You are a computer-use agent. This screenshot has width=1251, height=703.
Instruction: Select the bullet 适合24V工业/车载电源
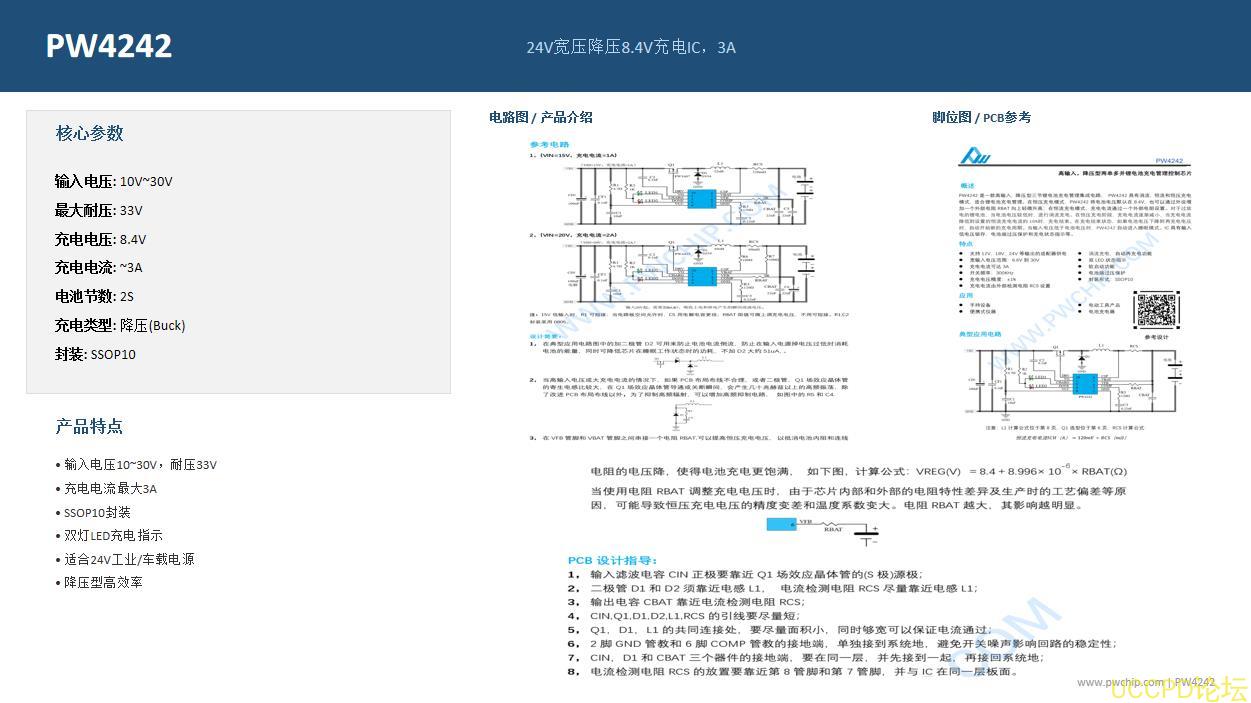[125, 559]
